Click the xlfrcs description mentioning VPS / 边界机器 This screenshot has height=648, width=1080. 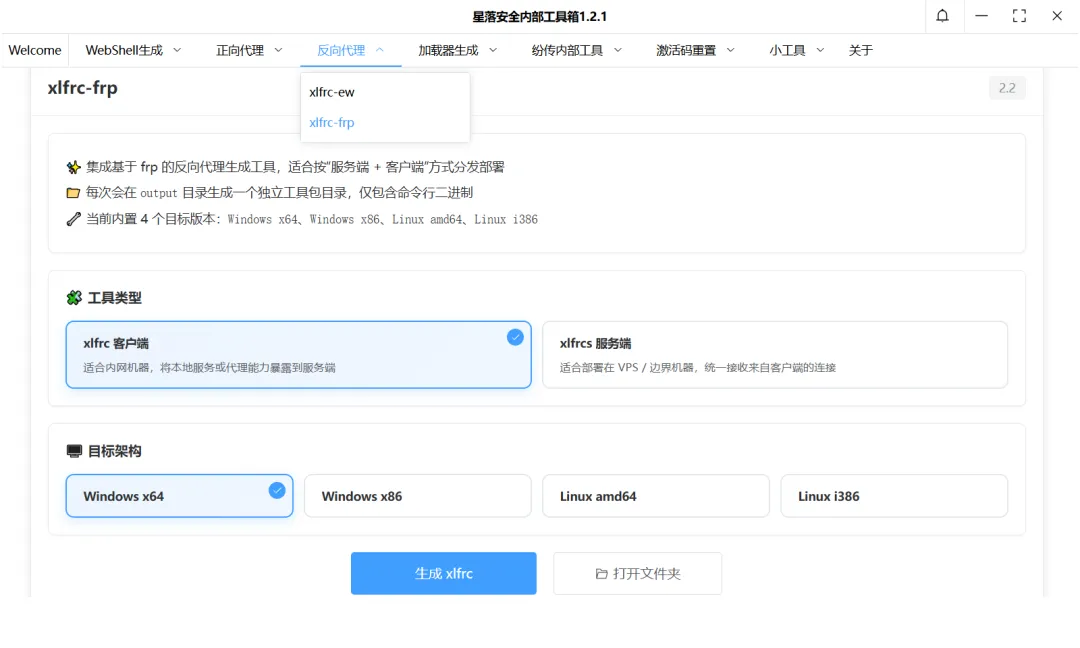point(698,368)
